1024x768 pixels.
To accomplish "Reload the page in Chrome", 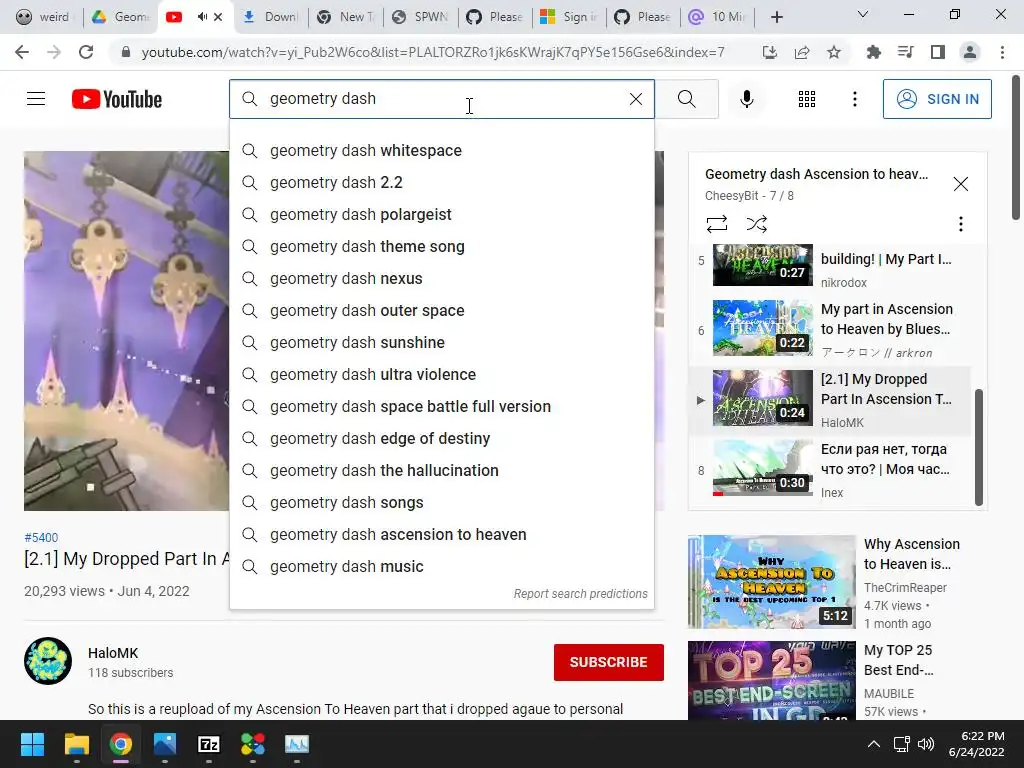I will click(86, 52).
